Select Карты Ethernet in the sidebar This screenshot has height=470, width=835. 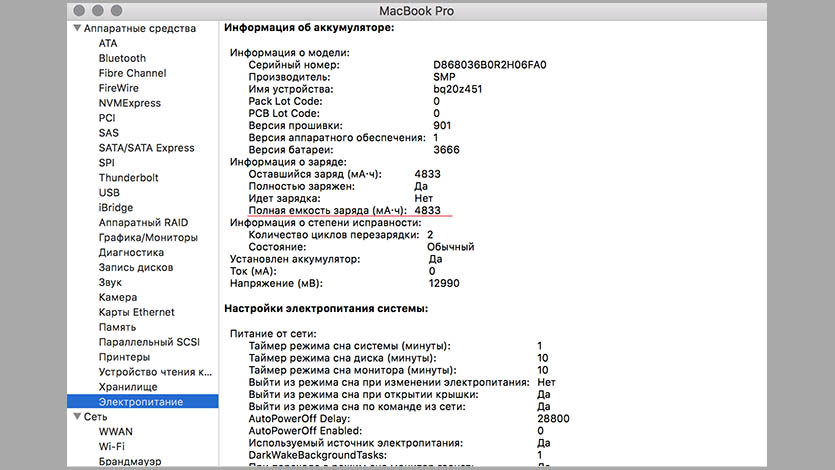coord(136,312)
